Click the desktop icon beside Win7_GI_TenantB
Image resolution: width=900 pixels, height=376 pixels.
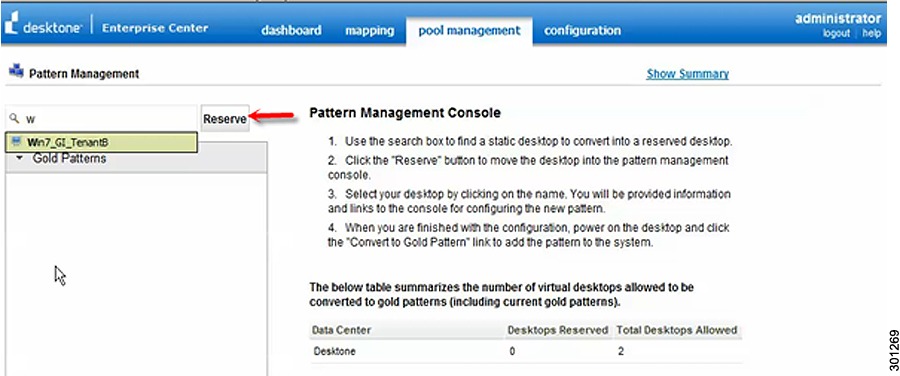(x=16, y=142)
